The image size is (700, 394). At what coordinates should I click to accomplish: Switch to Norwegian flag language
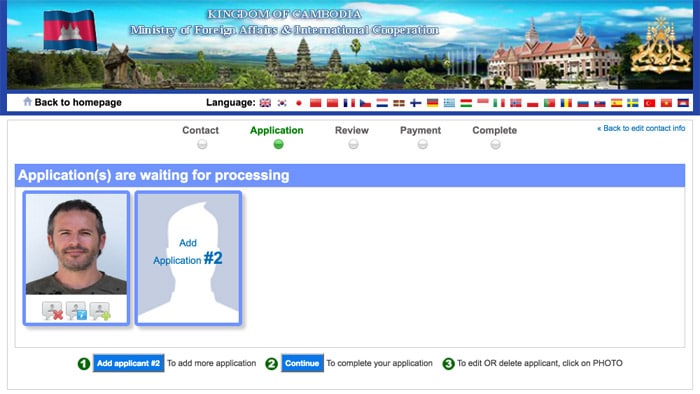pyautogui.click(x=516, y=103)
